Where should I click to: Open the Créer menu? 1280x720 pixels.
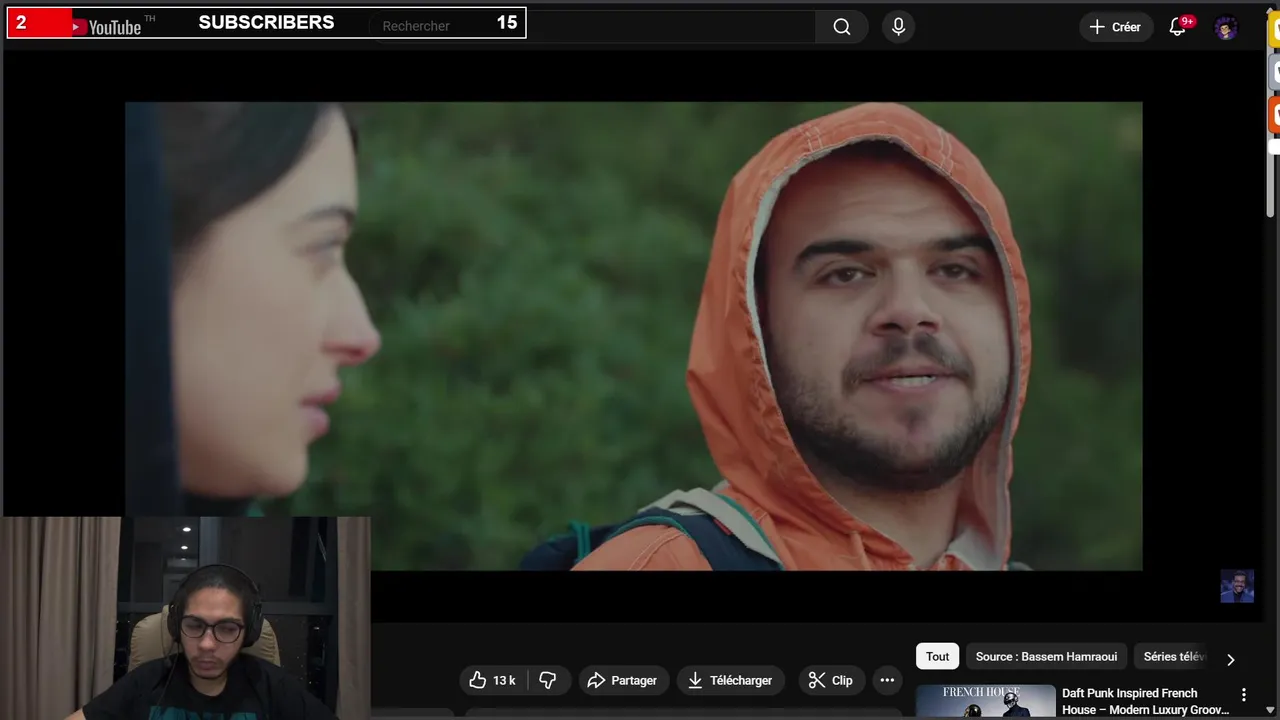(1116, 27)
